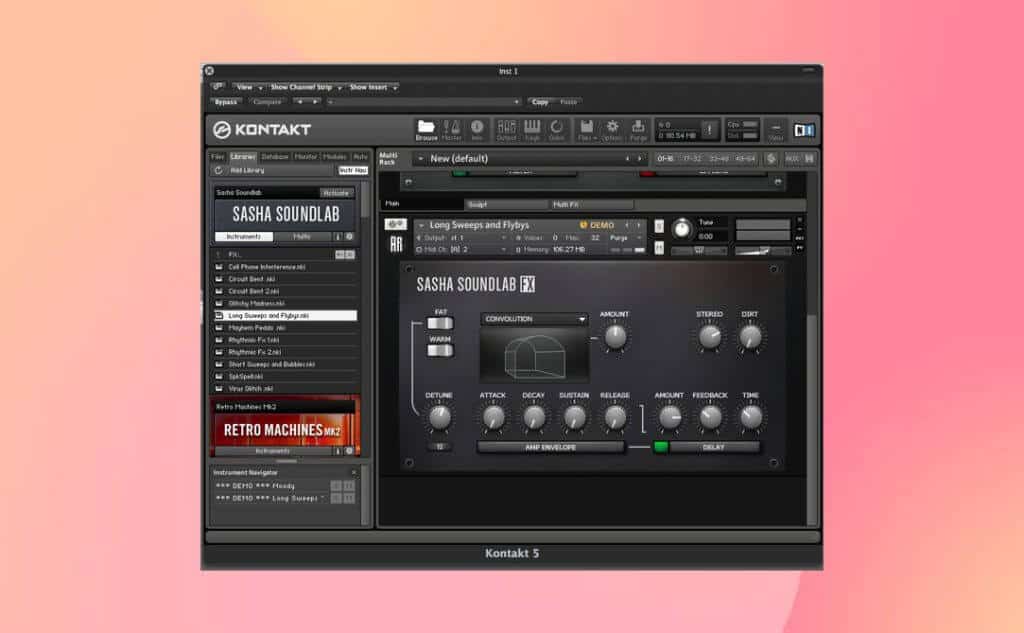This screenshot has width=1024, height=633.
Task: Select Virus Glitch.nki in library list
Action: click(286, 389)
